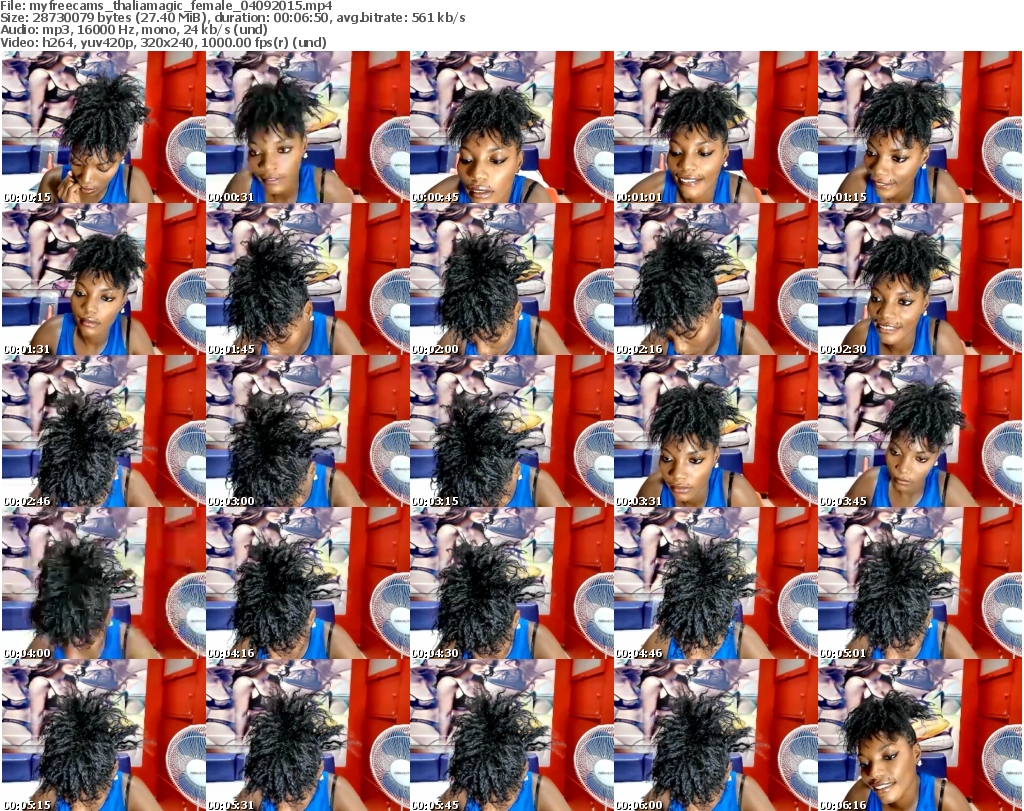1024x811 pixels.
Task: Select the thumbnail stamped 00:03:15
Action: [512, 431]
